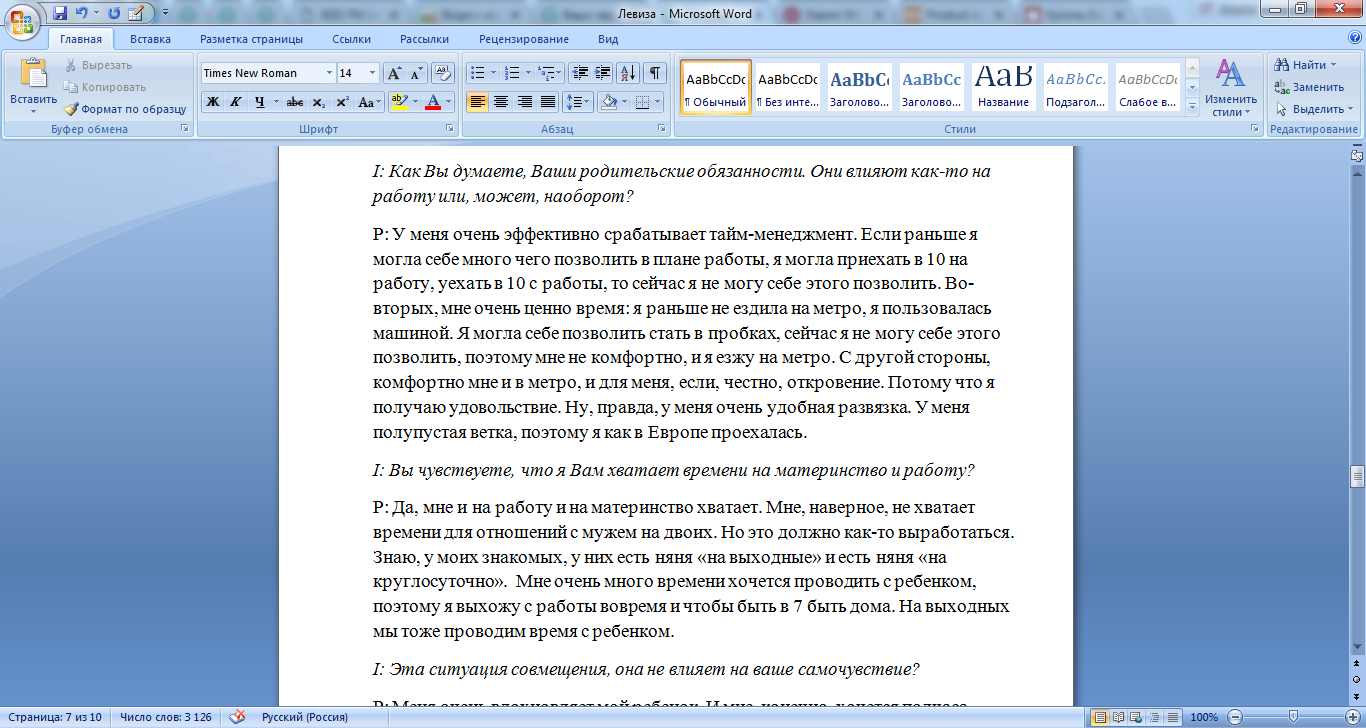Click the zoom slider handle
The height and width of the screenshot is (728, 1366).
pyautogui.click(x=1294, y=717)
